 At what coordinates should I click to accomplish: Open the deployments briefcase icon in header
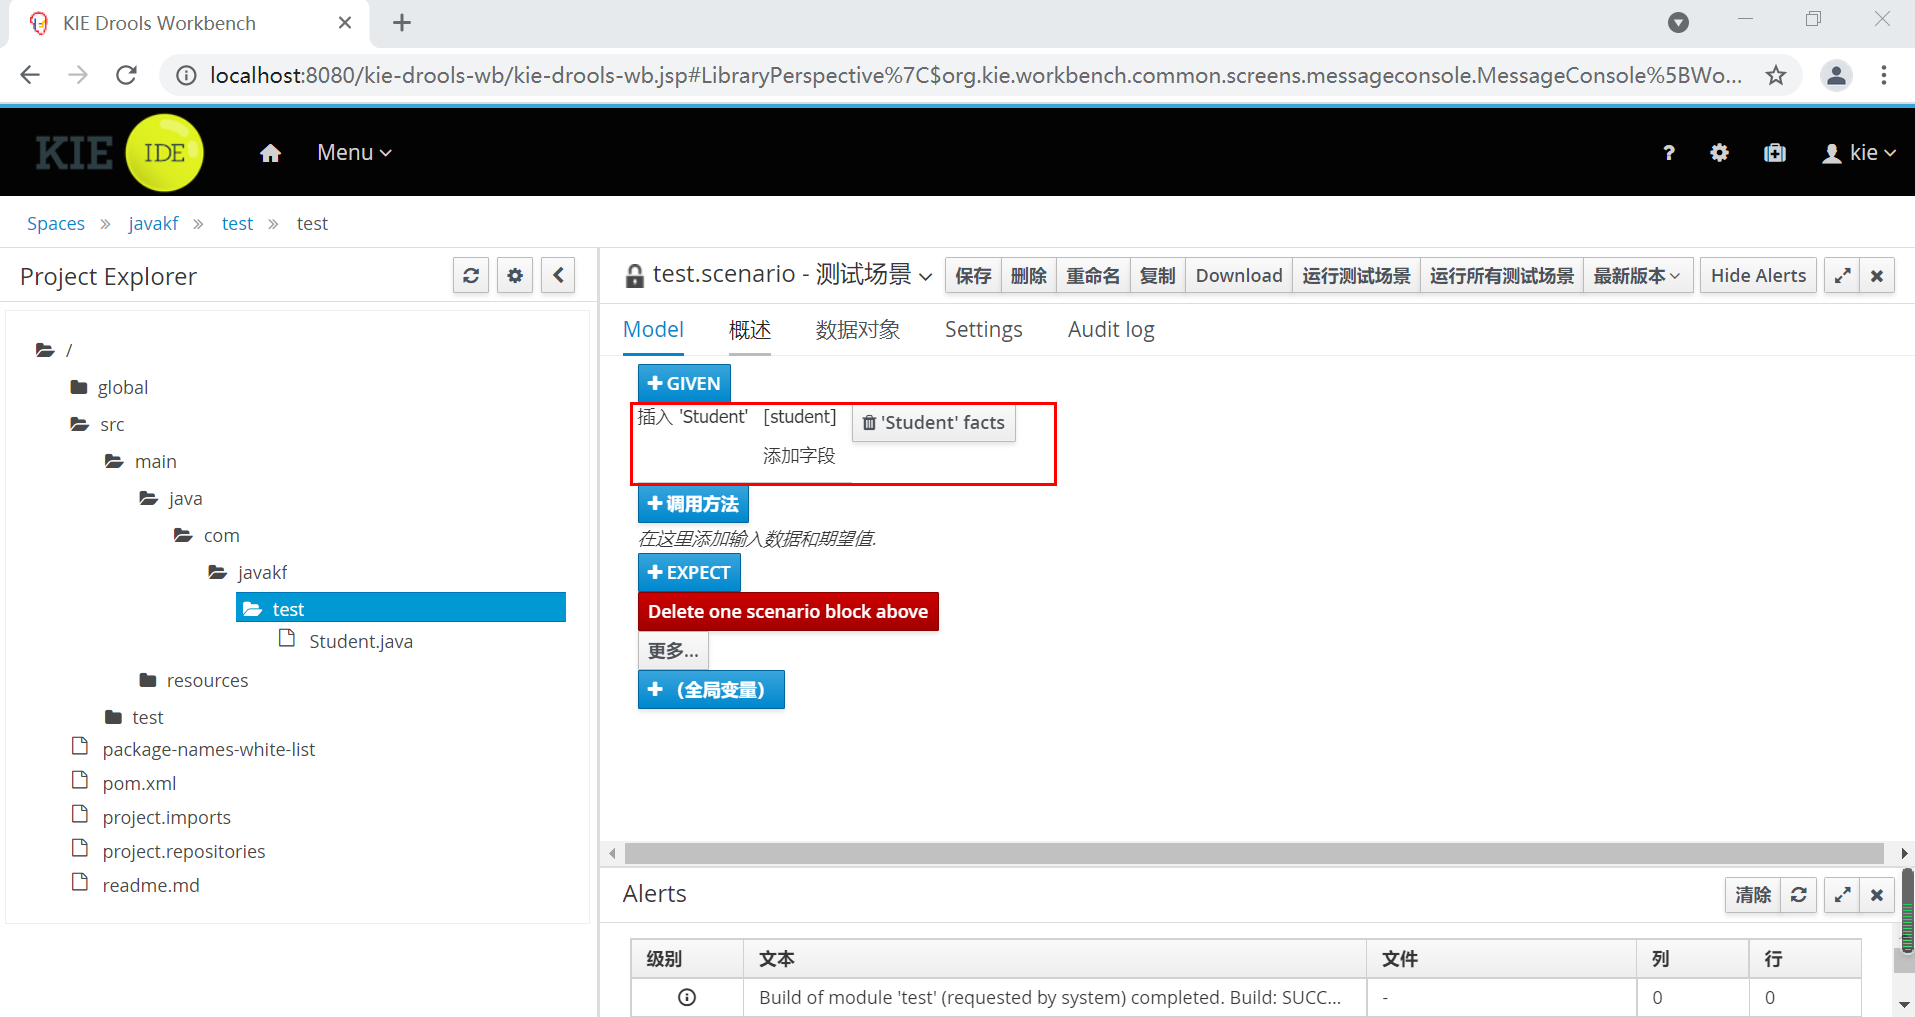click(1775, 153)
